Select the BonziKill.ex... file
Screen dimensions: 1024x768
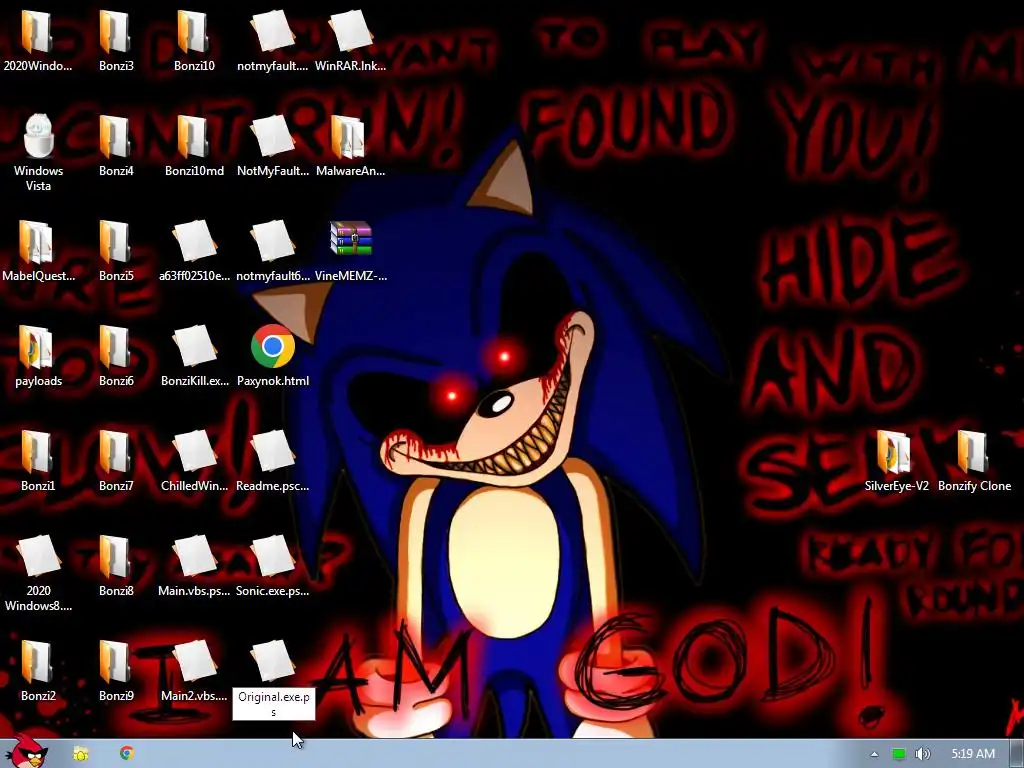[194, 347]
